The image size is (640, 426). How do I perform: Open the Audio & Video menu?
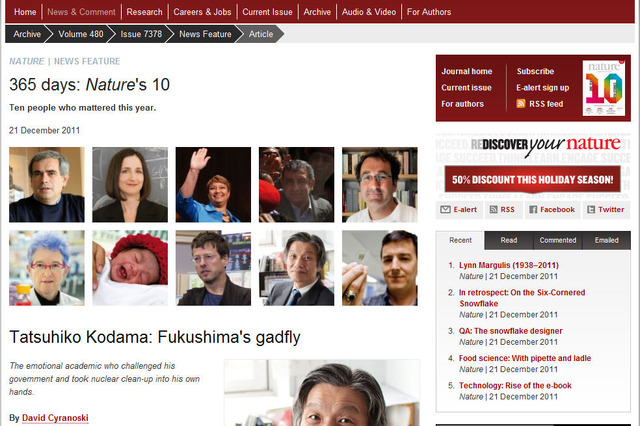click(x=369, y=12)
